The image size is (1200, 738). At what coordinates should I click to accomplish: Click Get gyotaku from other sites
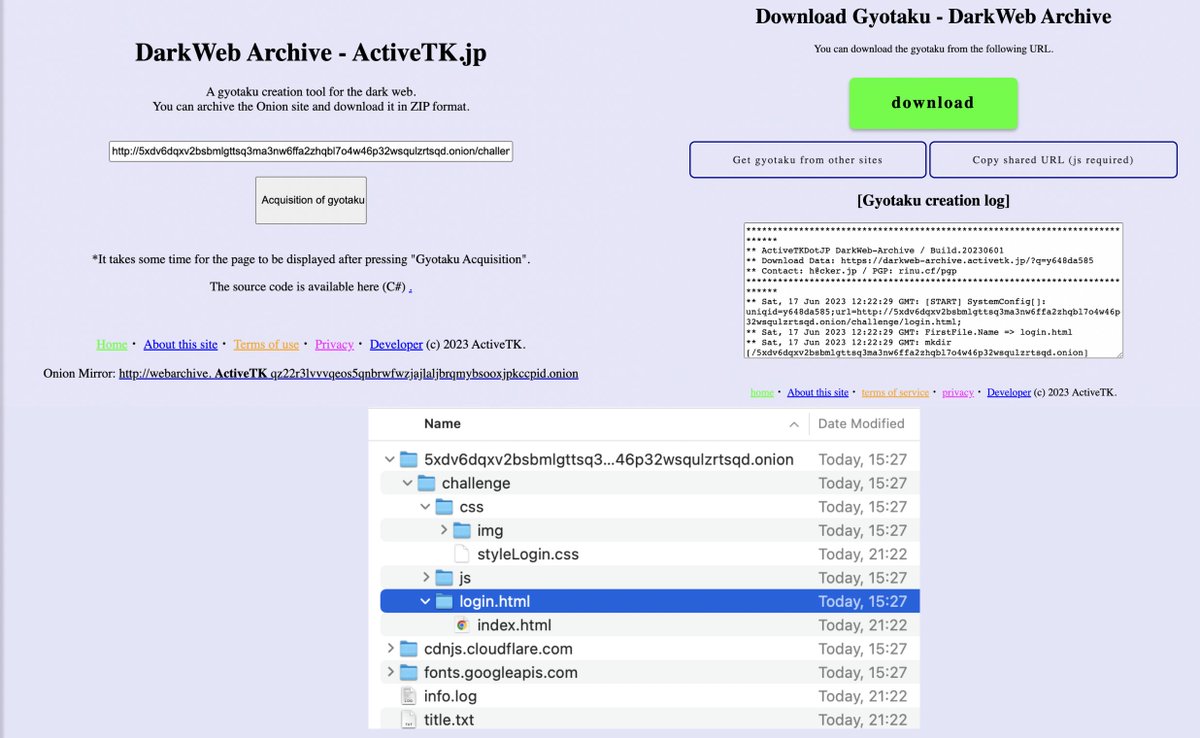pos(807,159)
